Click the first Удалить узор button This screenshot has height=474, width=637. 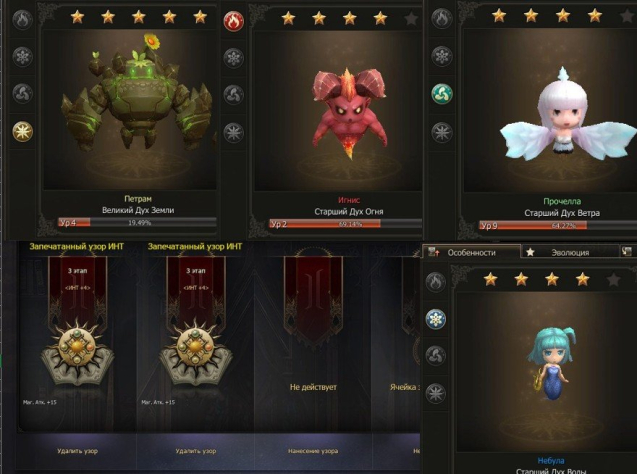[x=77, y=451]
